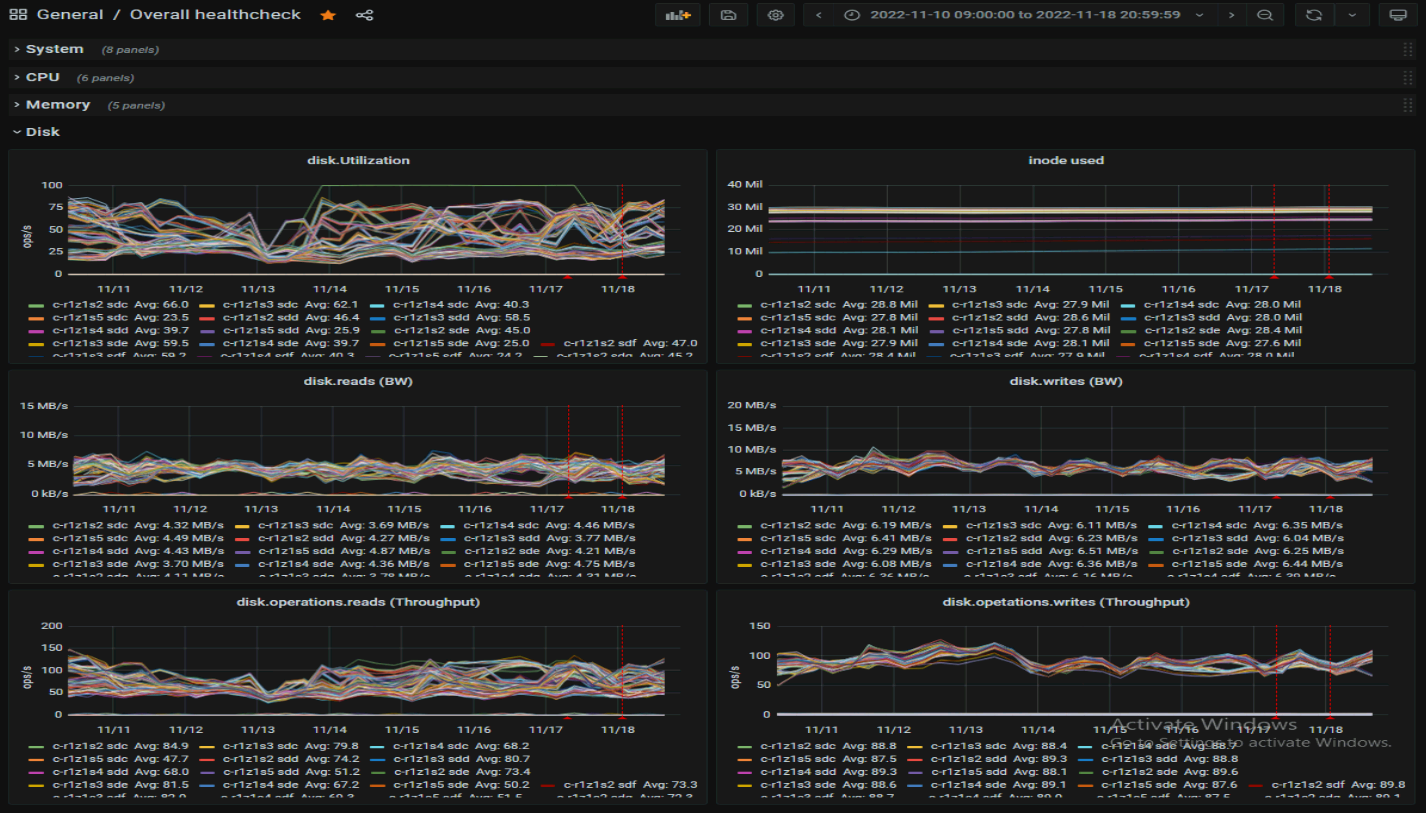Image resolution: width=1426 pixels, height=813 pixels.
Task: Refresh the dashboard
Action: tap(1314, 15)
